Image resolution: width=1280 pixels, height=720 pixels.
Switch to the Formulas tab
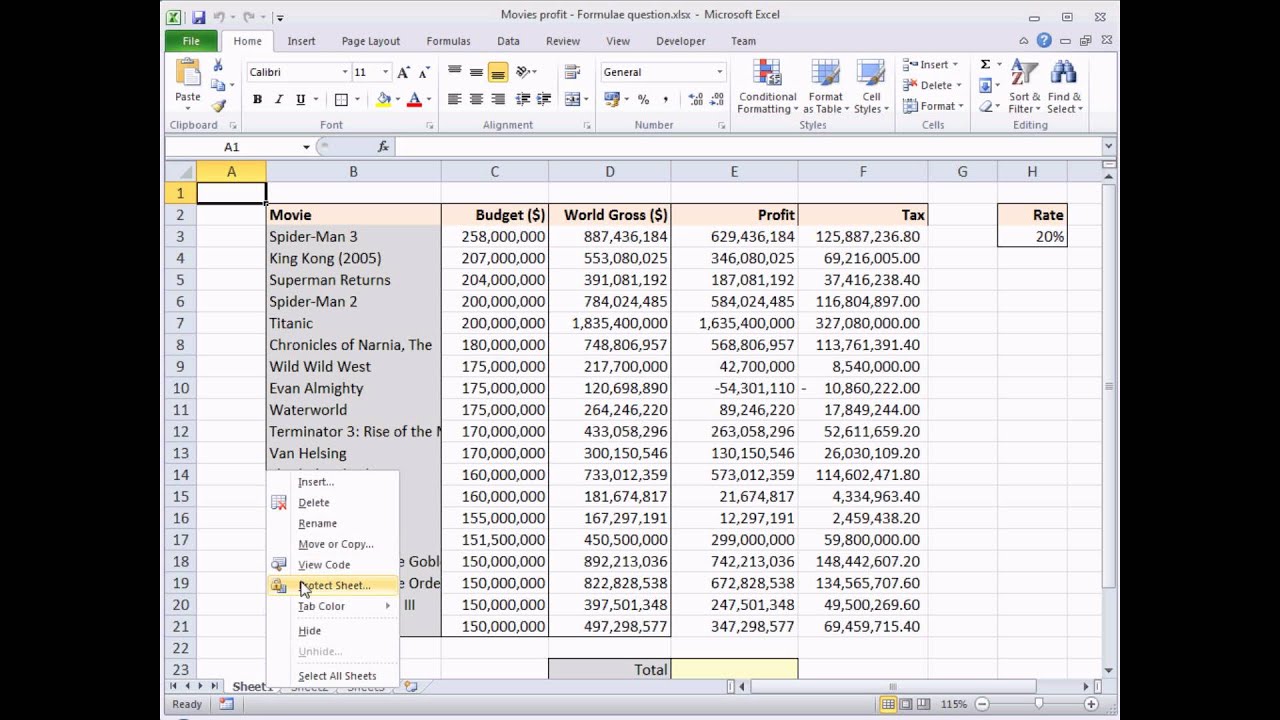point(448,41)
